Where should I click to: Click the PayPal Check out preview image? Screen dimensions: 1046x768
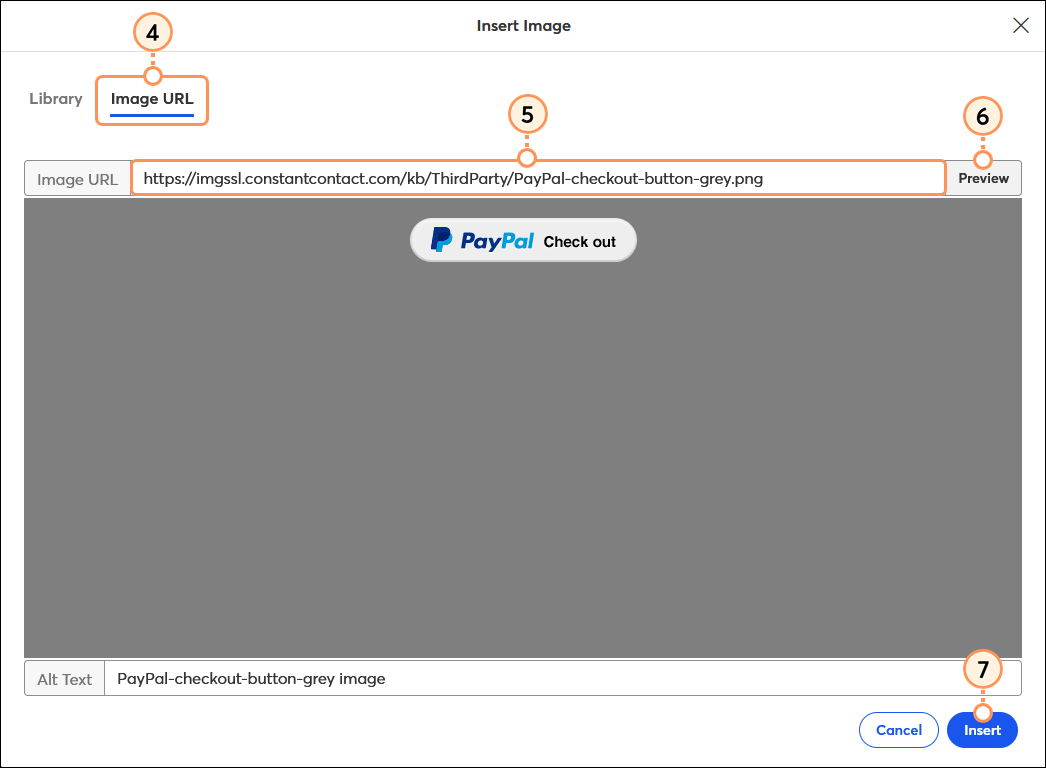[523, 240]
